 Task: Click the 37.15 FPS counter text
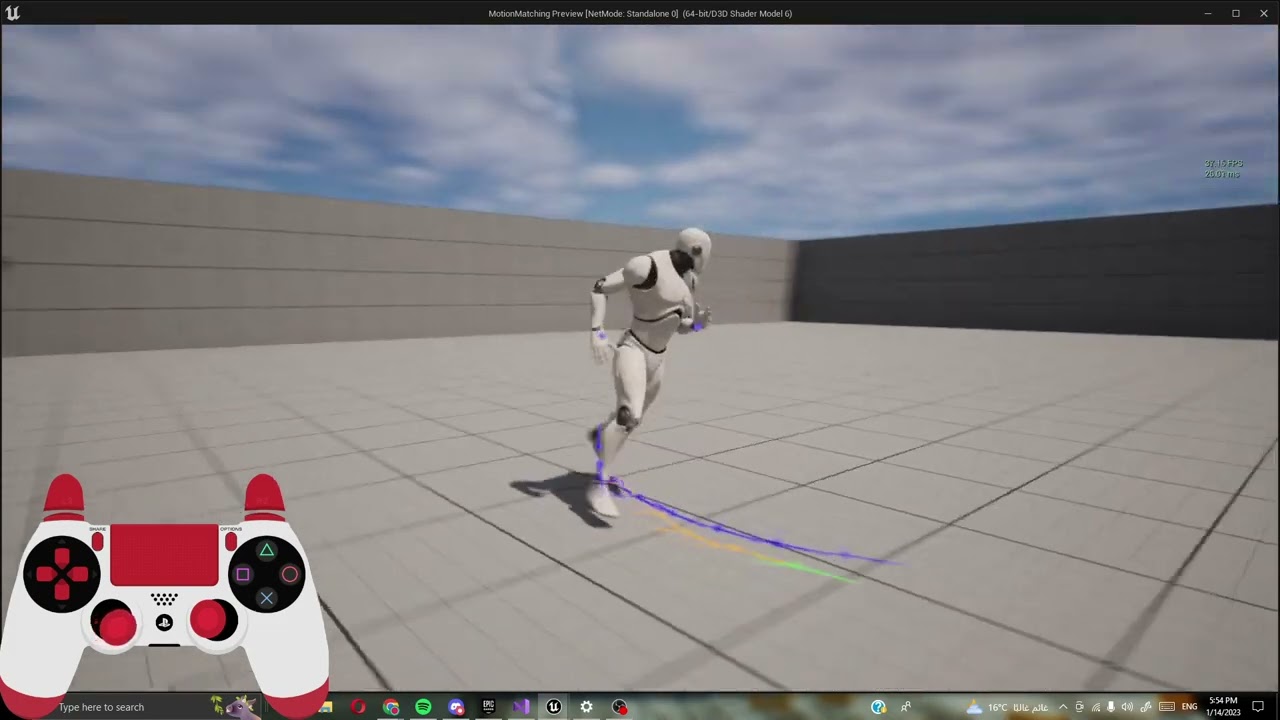tap(1223, 164)
